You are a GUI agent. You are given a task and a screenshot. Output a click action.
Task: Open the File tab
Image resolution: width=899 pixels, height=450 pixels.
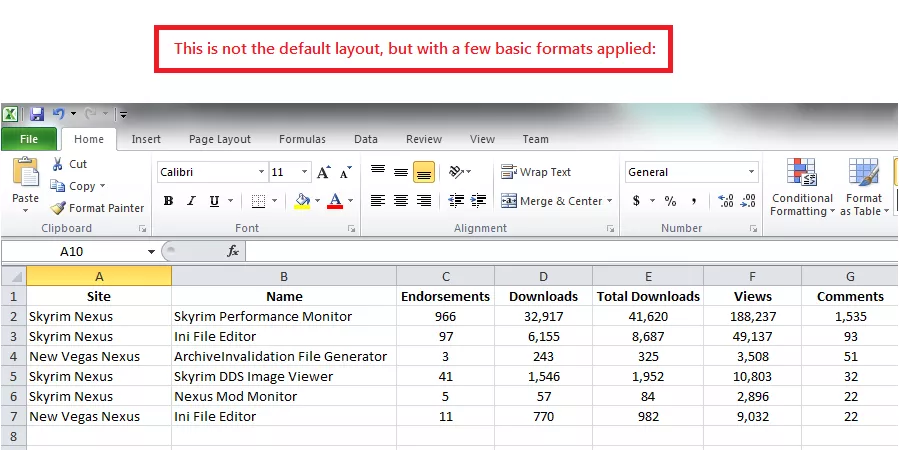[x=29, y=139]
